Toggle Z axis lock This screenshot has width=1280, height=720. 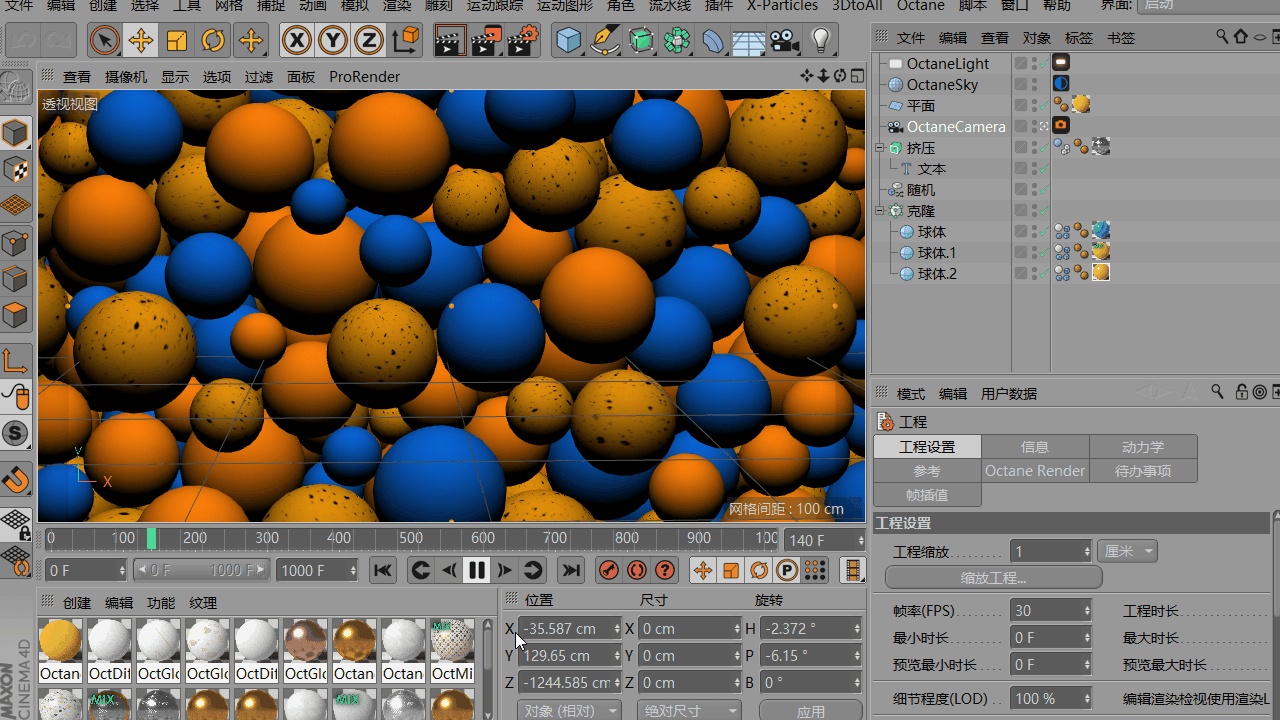[369, 41]
